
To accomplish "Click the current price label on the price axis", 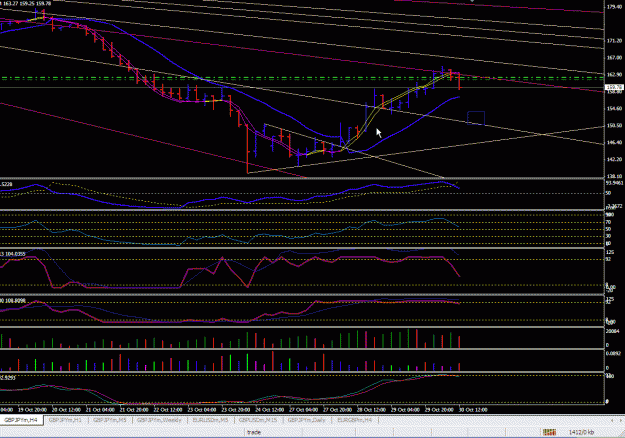I will [614, 87].
